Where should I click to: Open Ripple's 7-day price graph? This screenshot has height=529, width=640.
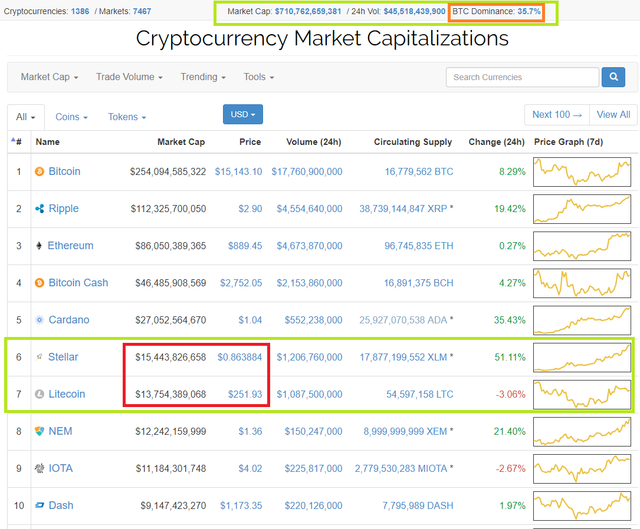582,209
